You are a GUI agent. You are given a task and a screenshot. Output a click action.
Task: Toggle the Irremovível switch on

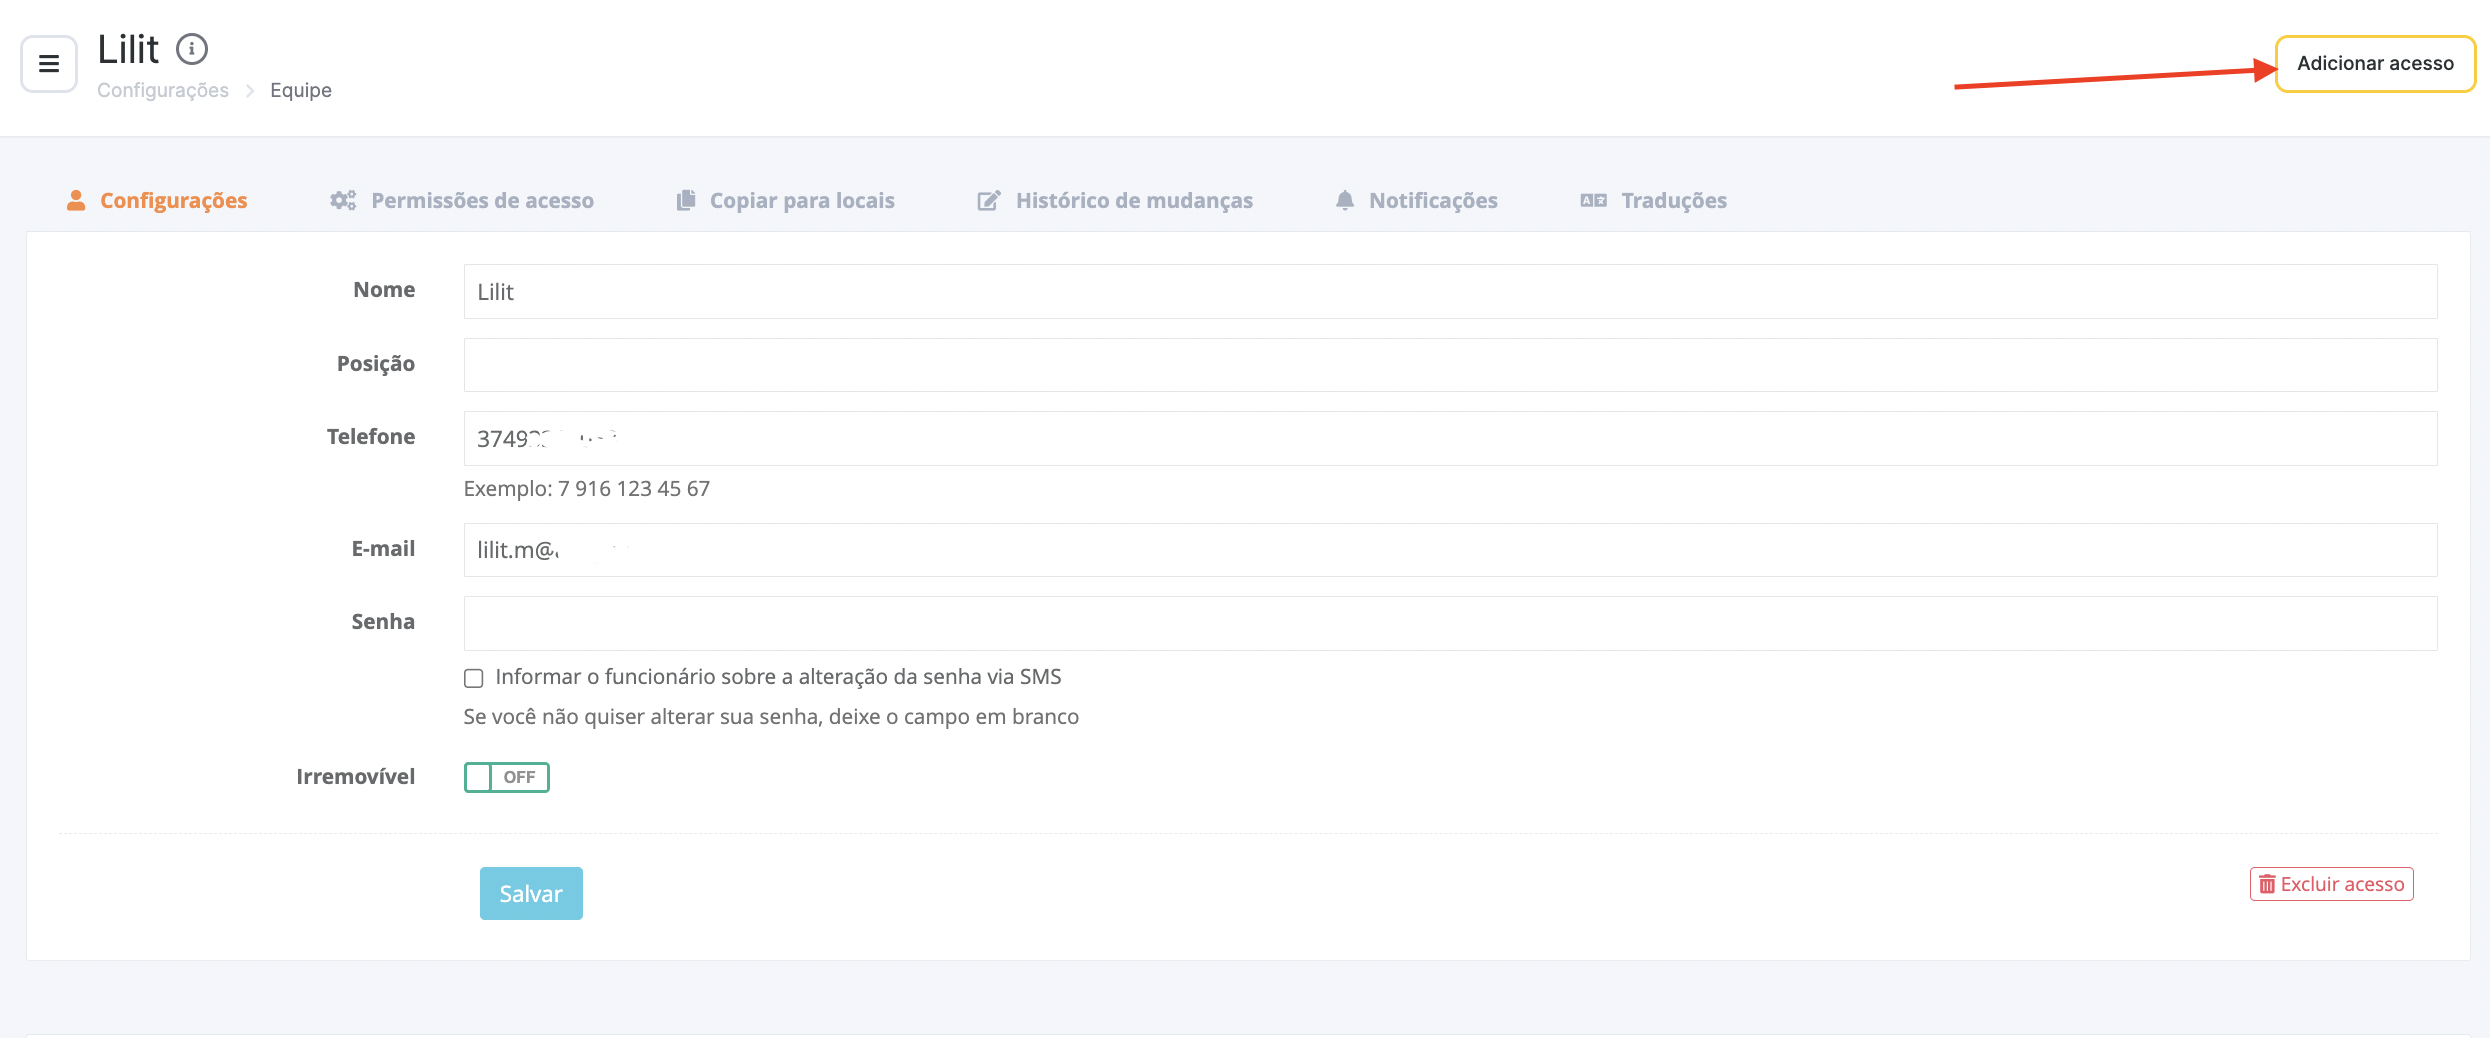[x=506, y=777]
